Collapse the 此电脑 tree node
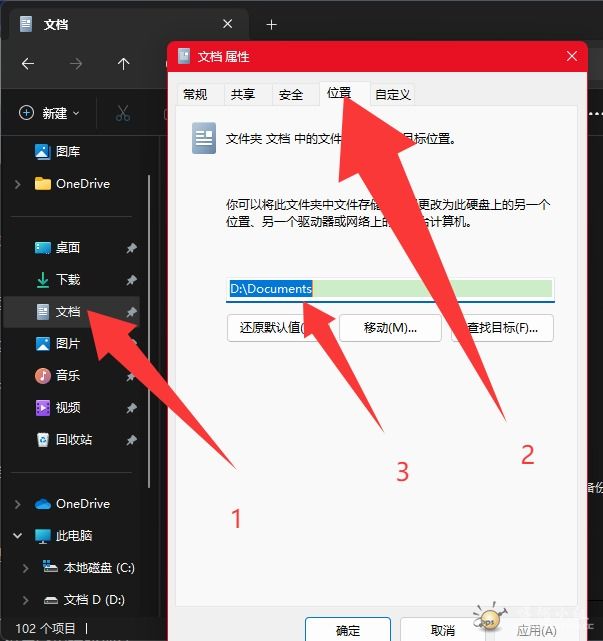 [17, 536]
